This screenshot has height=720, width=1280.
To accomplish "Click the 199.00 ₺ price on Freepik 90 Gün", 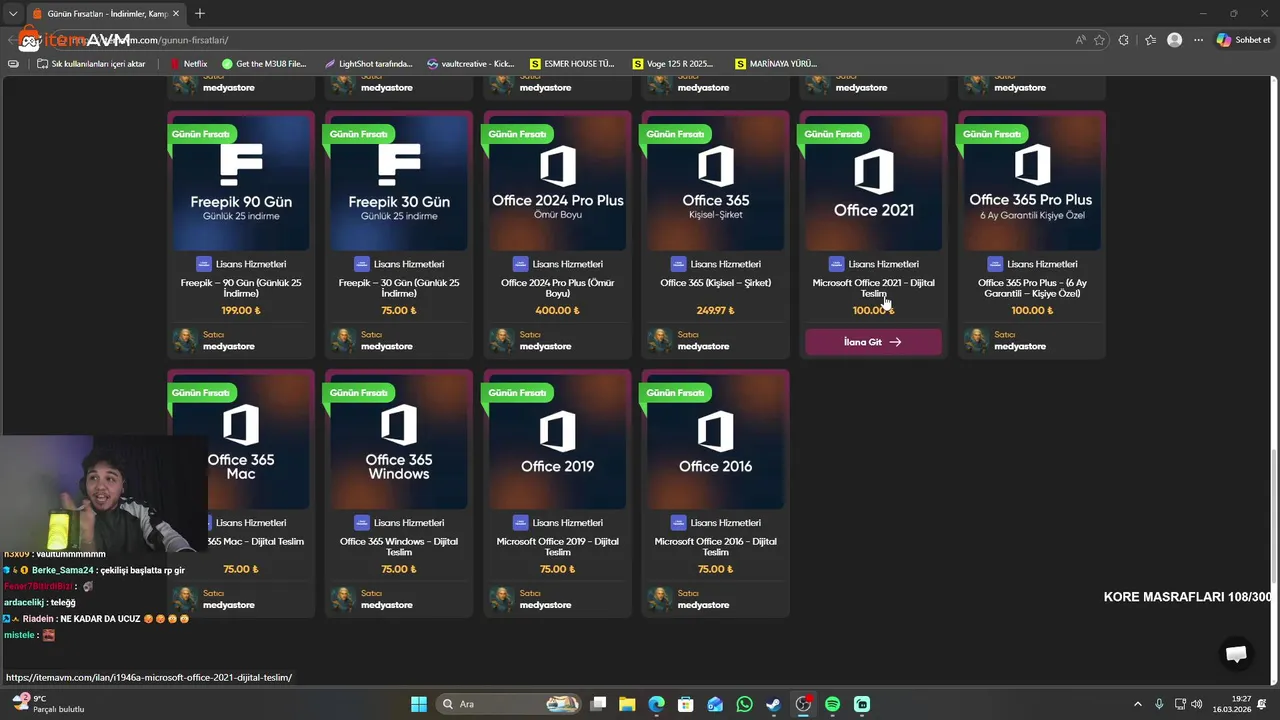I will pyautogui.click(x=241, y=310).
